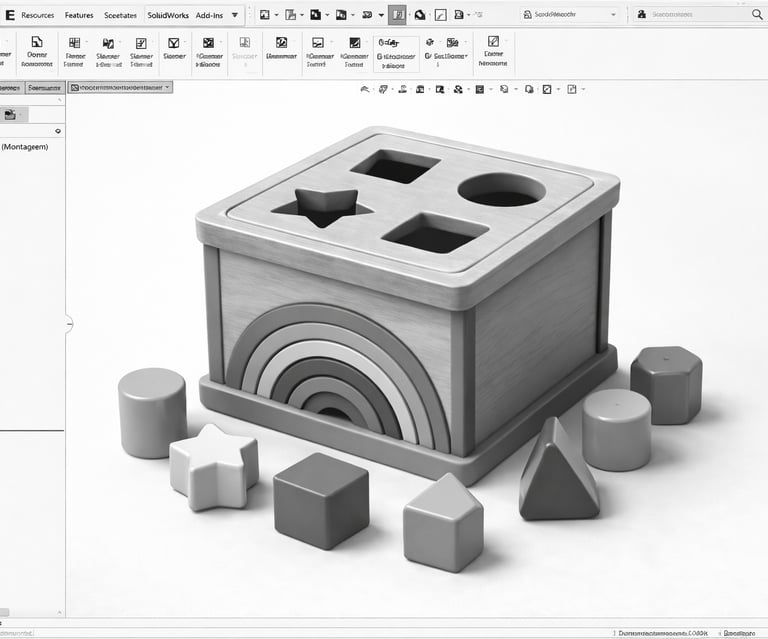768x639 pixels.
Task: Click the first heads-up view toolbar icon
Action: tap(365, 89)
